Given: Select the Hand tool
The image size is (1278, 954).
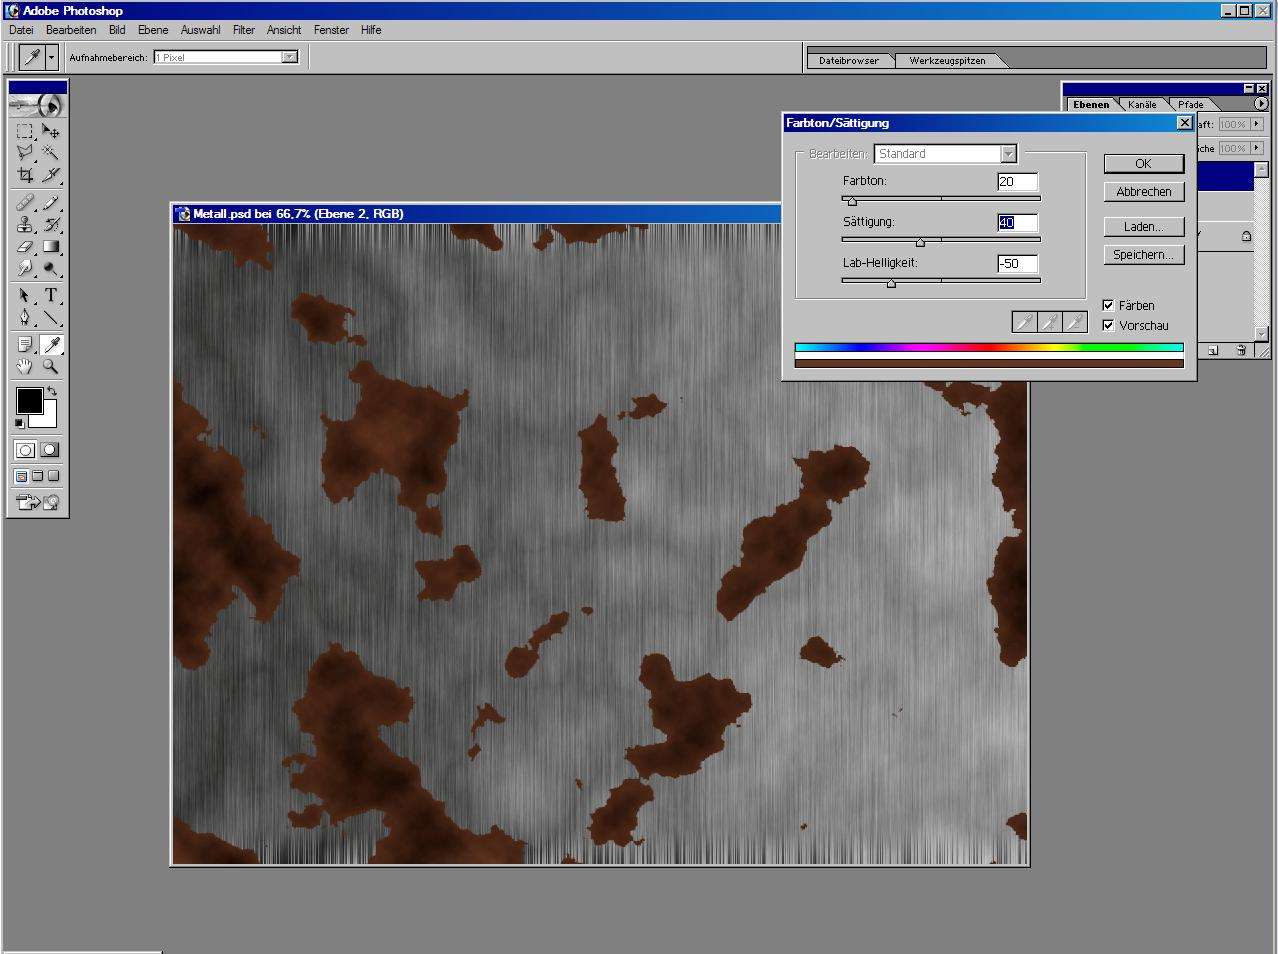Looking at the screenshot, I should point(25,367).
